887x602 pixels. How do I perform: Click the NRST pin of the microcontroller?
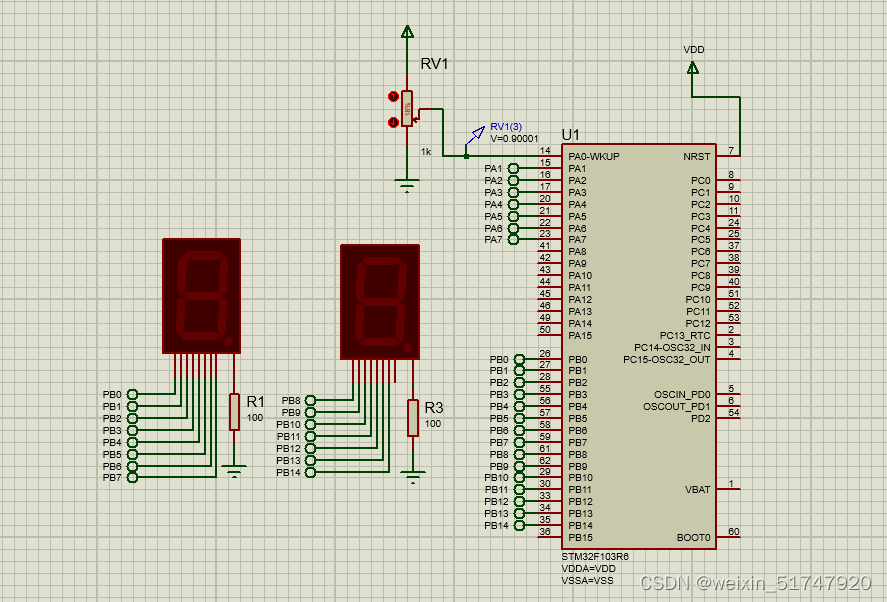pos(699,156)
